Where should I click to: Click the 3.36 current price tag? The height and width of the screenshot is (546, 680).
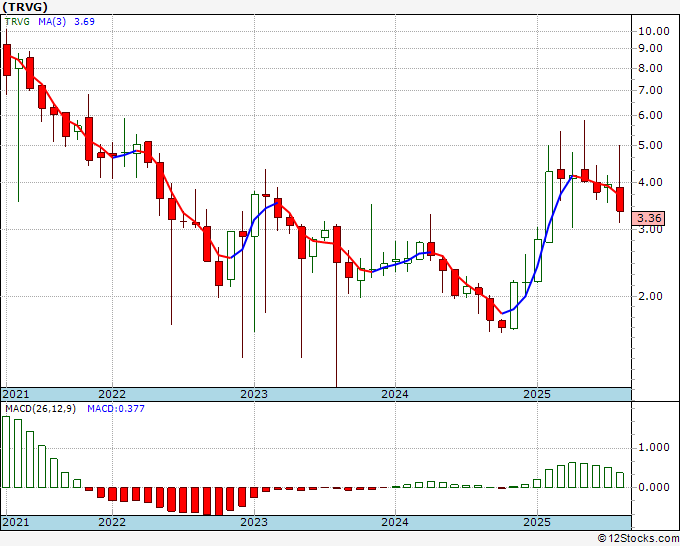(x=648, y=218)
